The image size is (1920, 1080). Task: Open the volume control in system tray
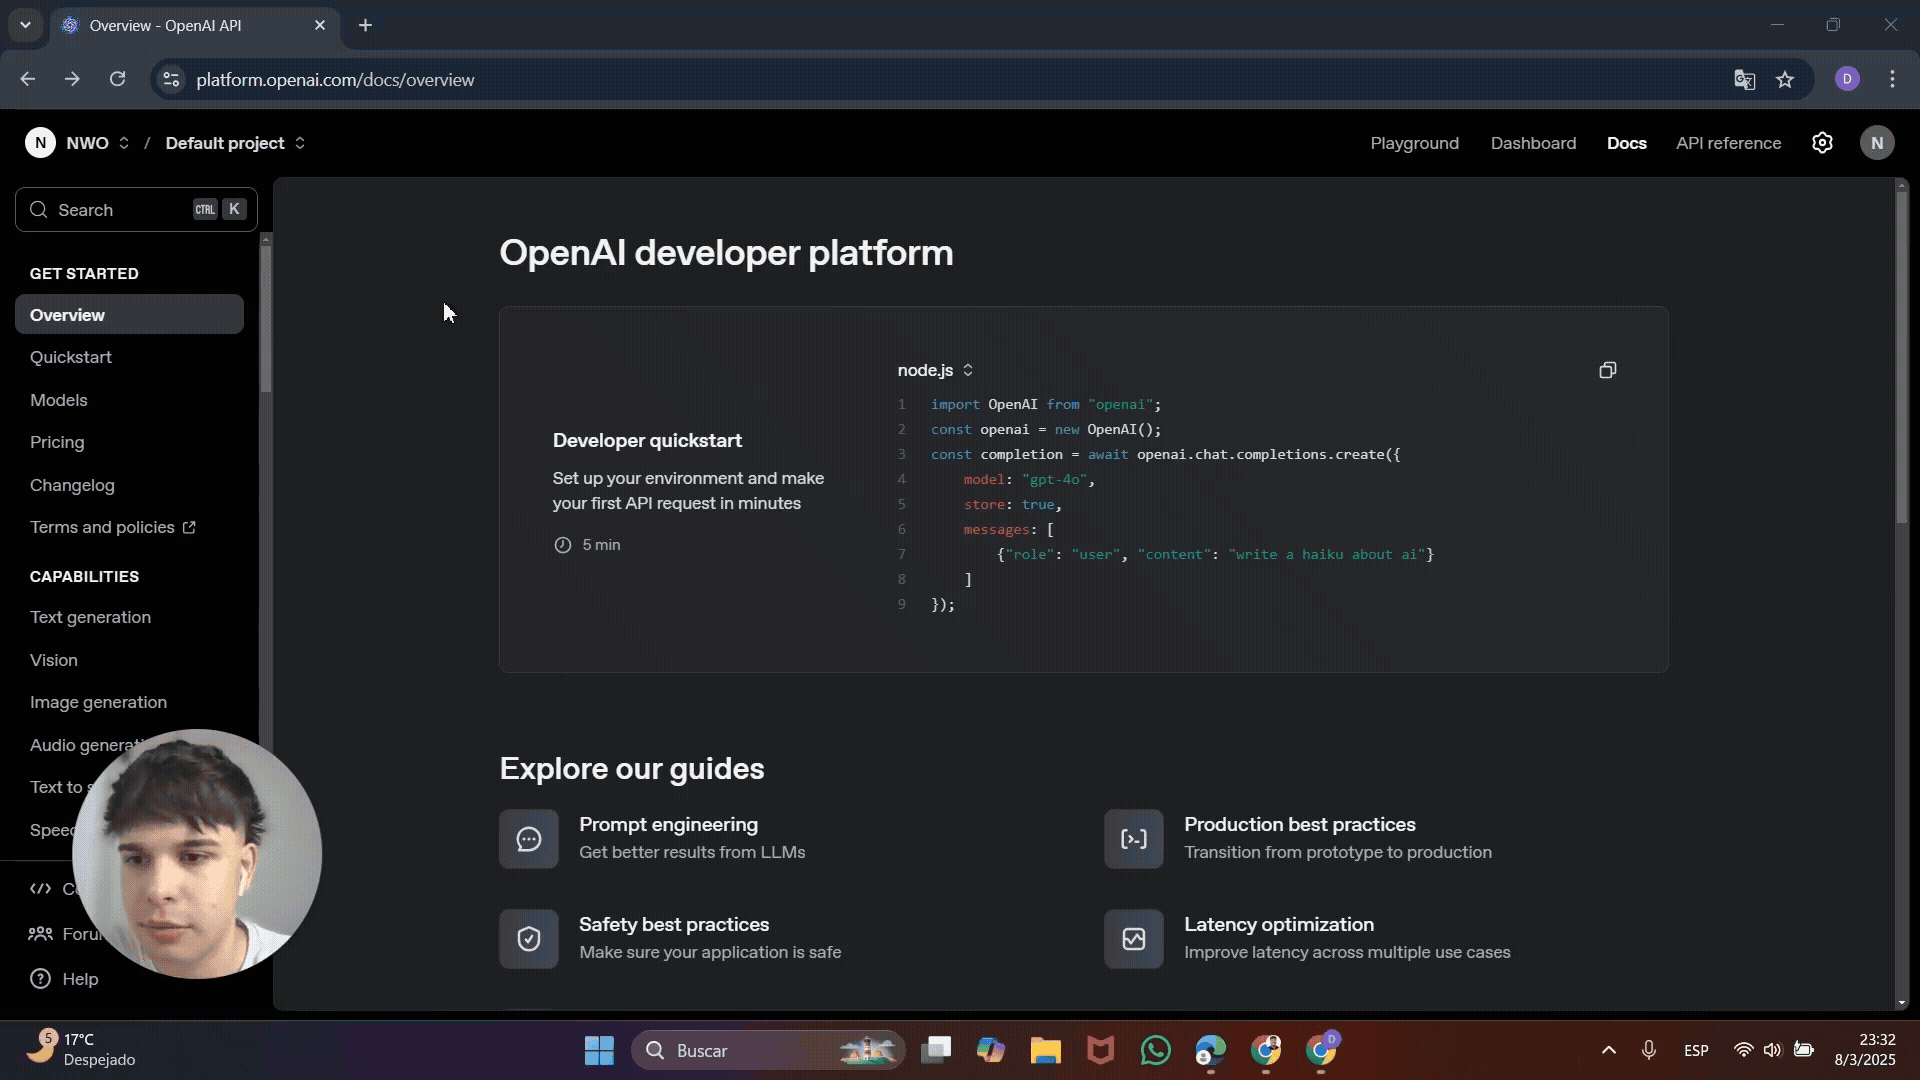click(x=1772, y=1050)
